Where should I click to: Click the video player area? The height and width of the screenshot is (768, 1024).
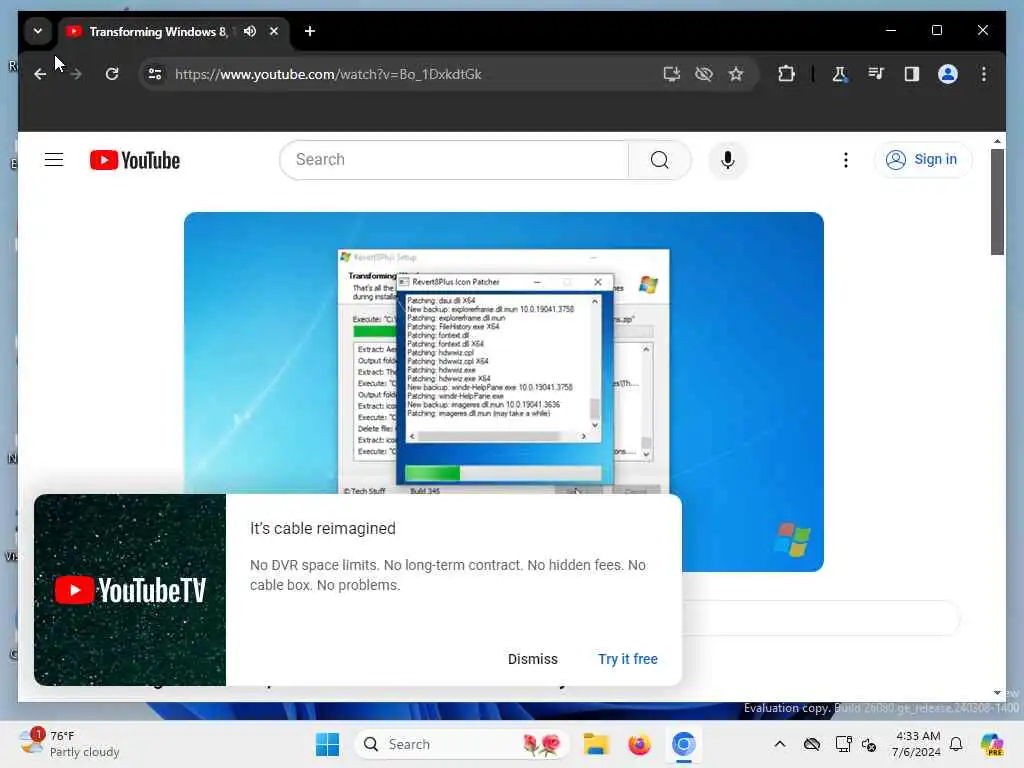tap(504, 392)
